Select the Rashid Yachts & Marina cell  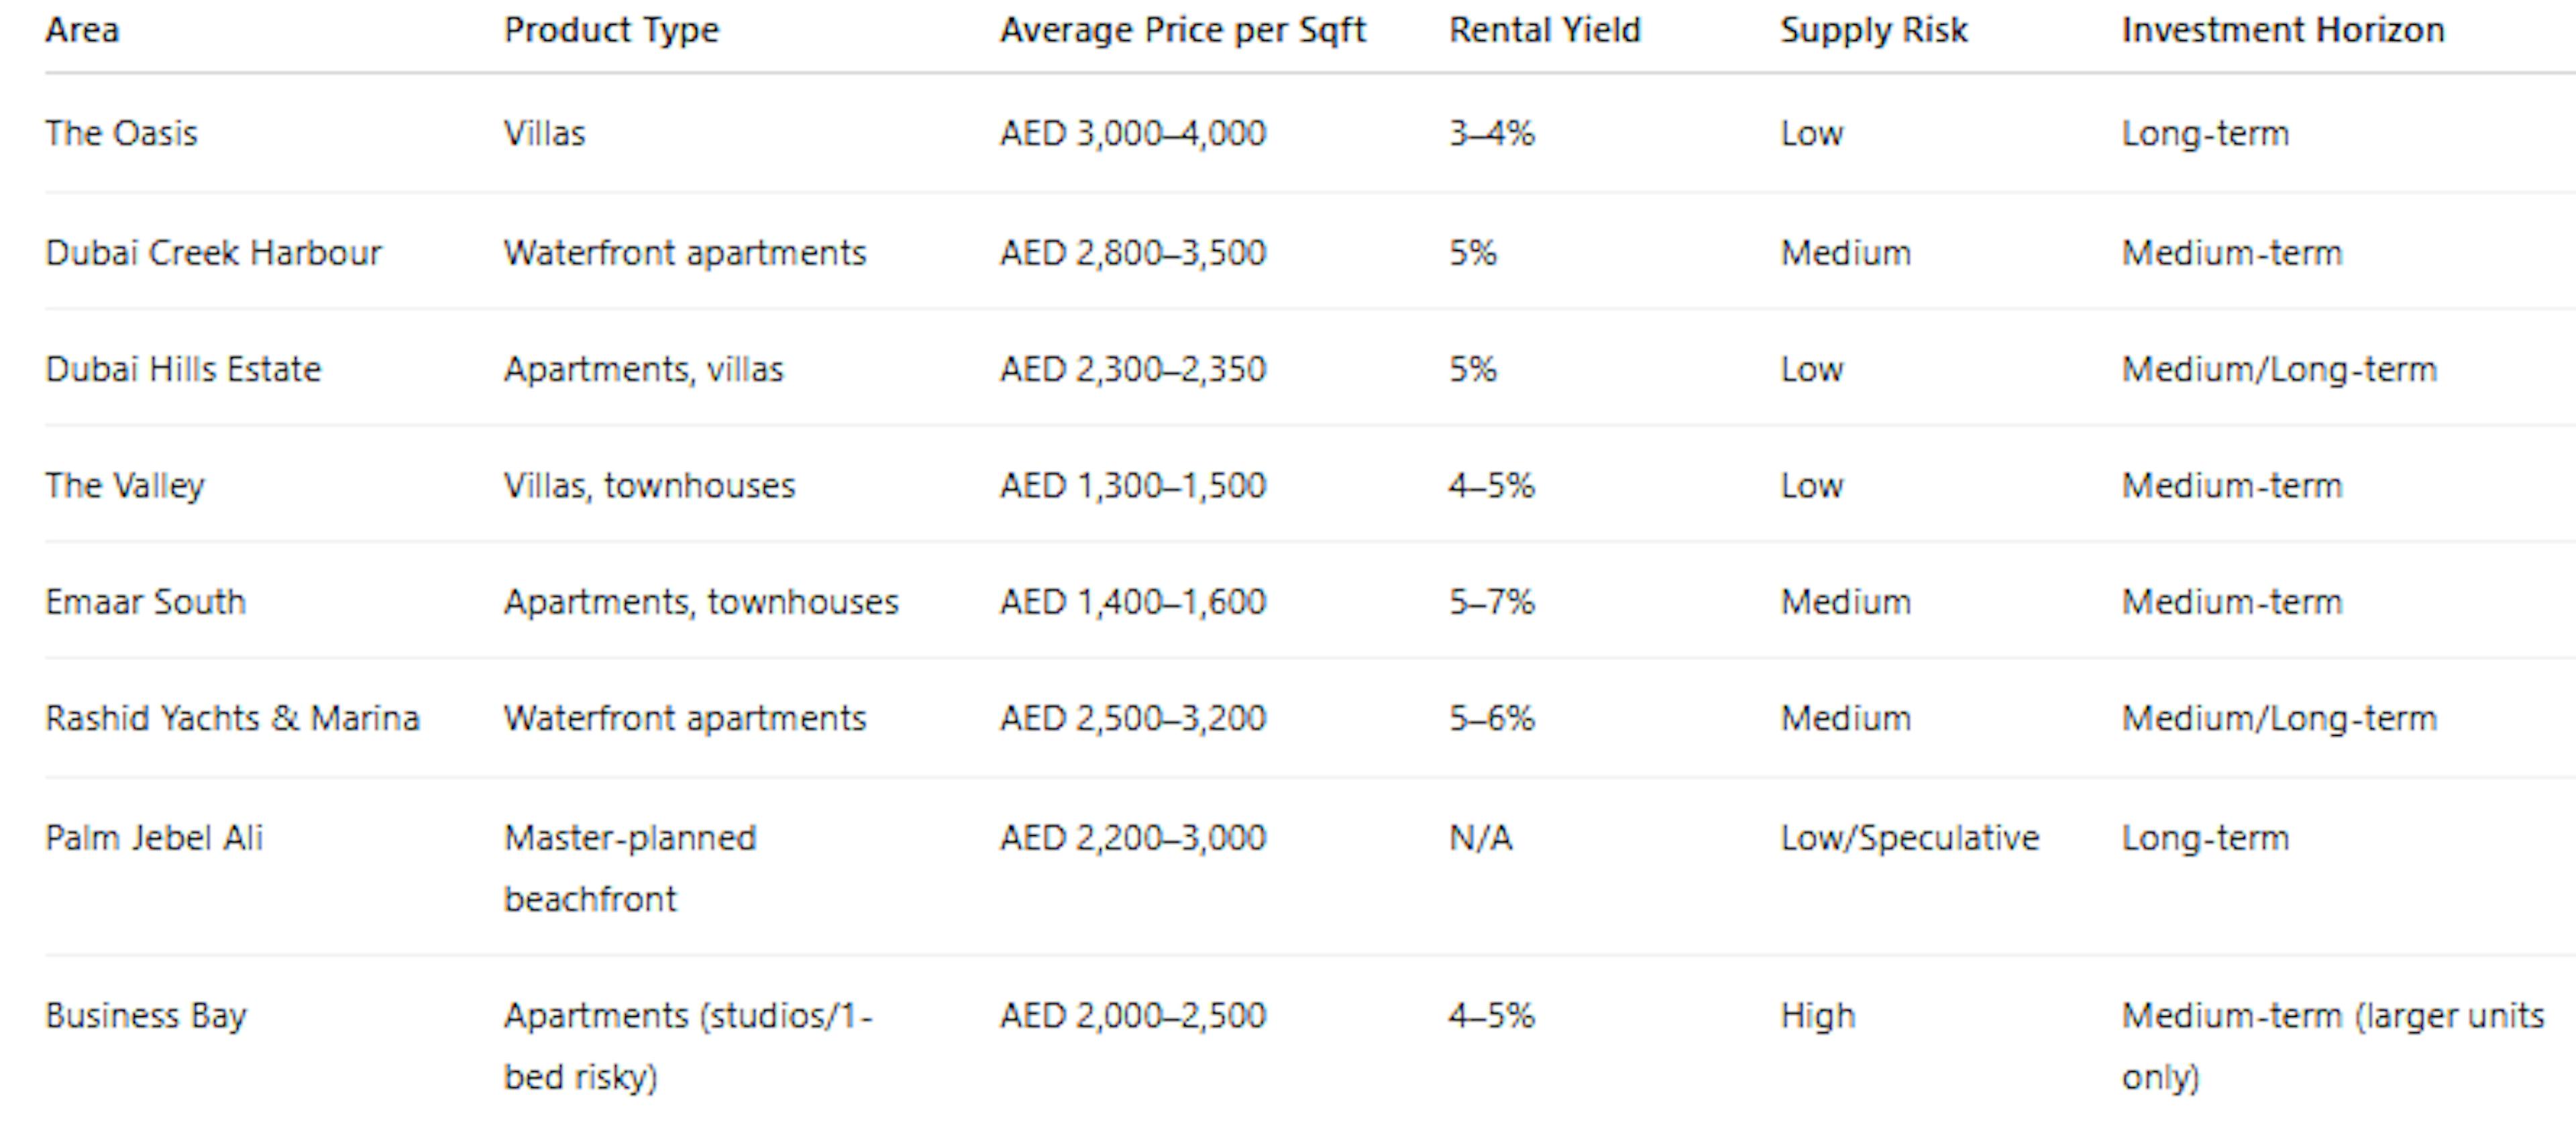pos(232,718)
